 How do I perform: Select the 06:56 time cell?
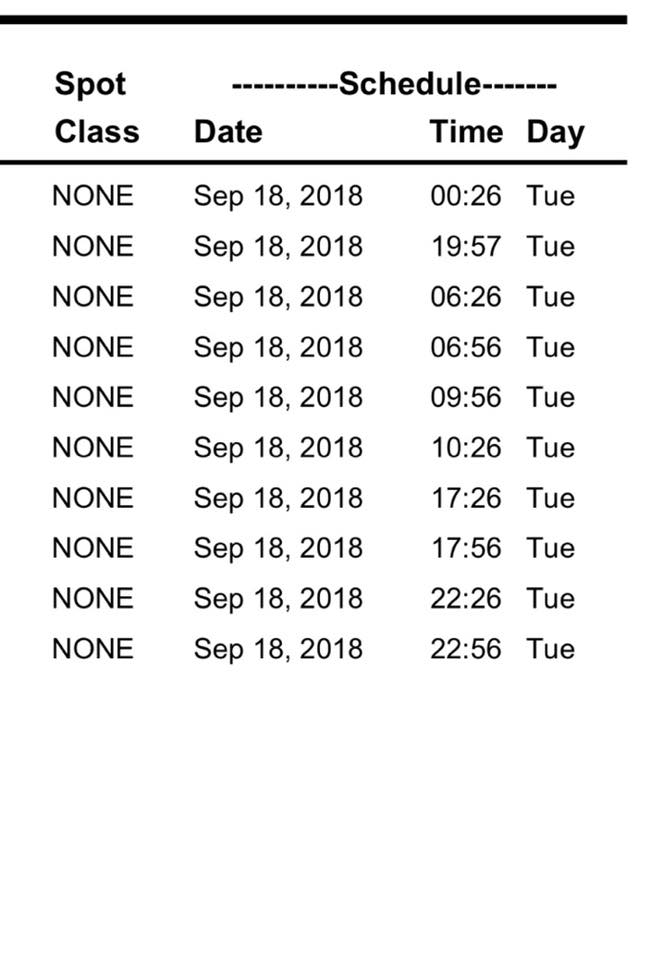(x=465, y=347)
